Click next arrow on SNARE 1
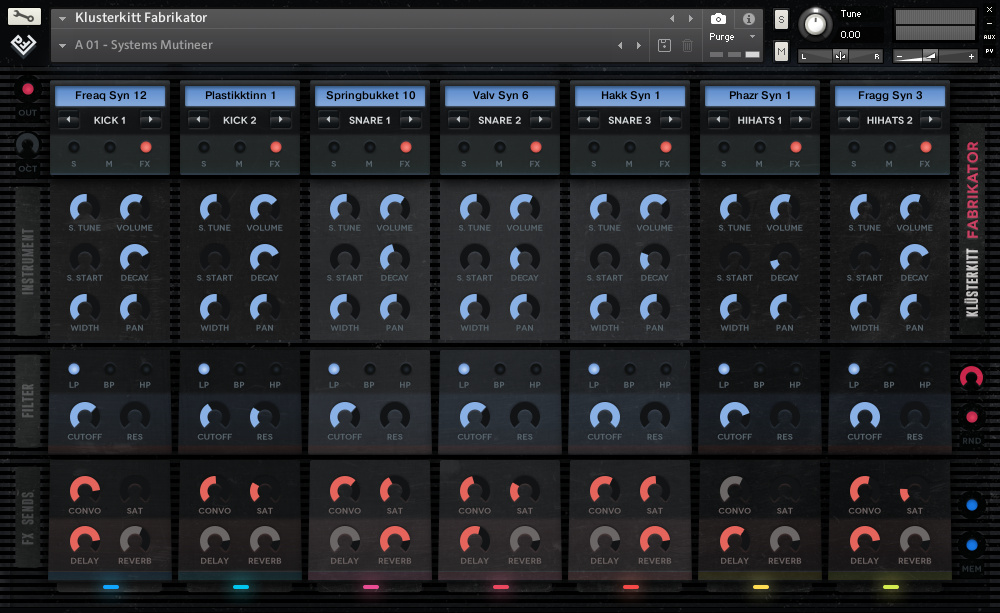This screenshot has height=613, width=1000. pos(410,119)
